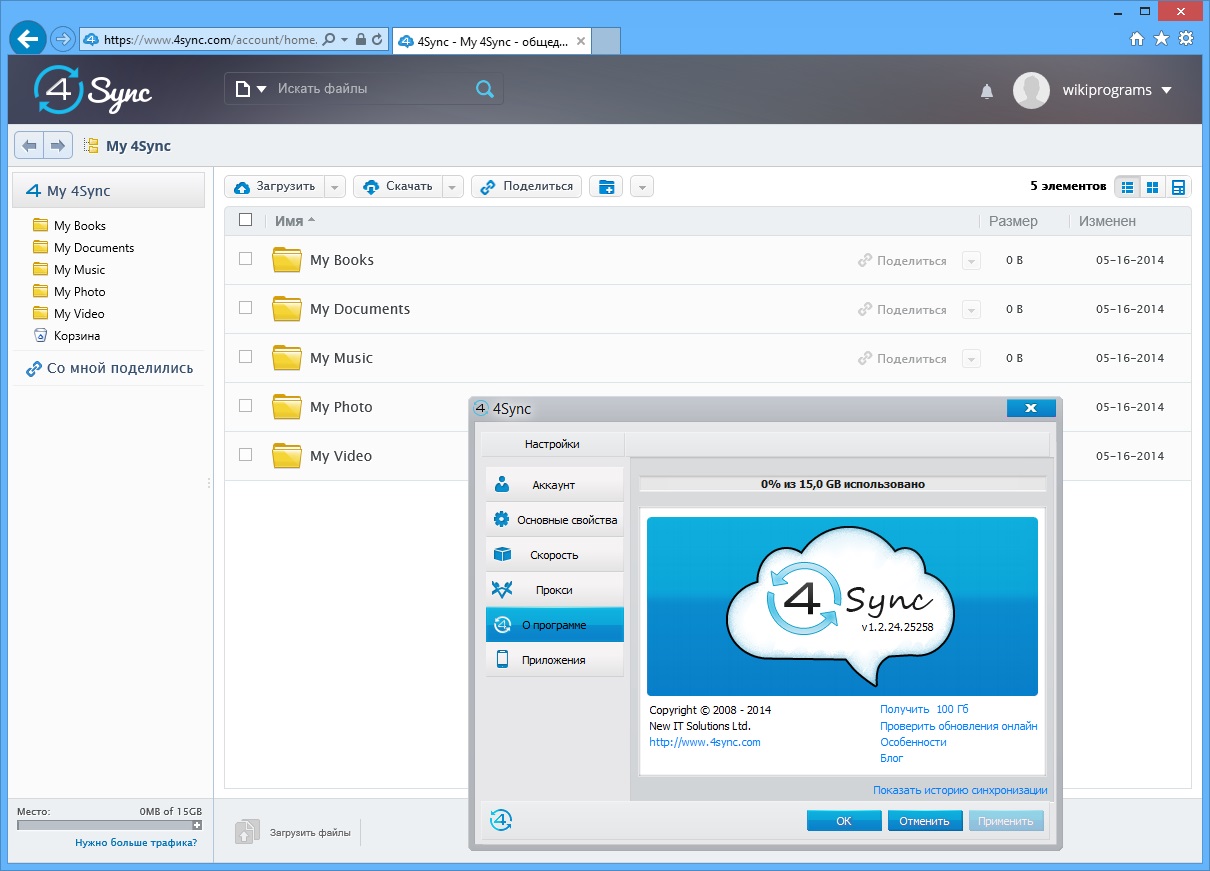Click the storage usage progress bar in dialog

click(842, 484)
